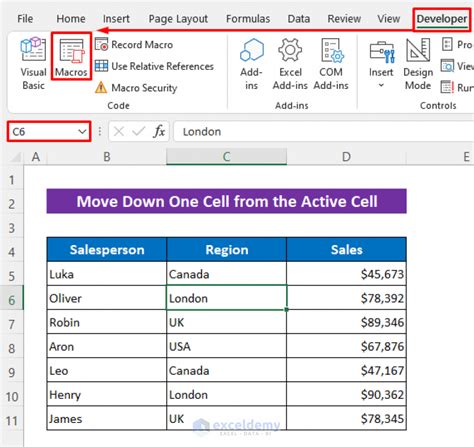
Task: Select column A header
Action: tap(35, 157)
